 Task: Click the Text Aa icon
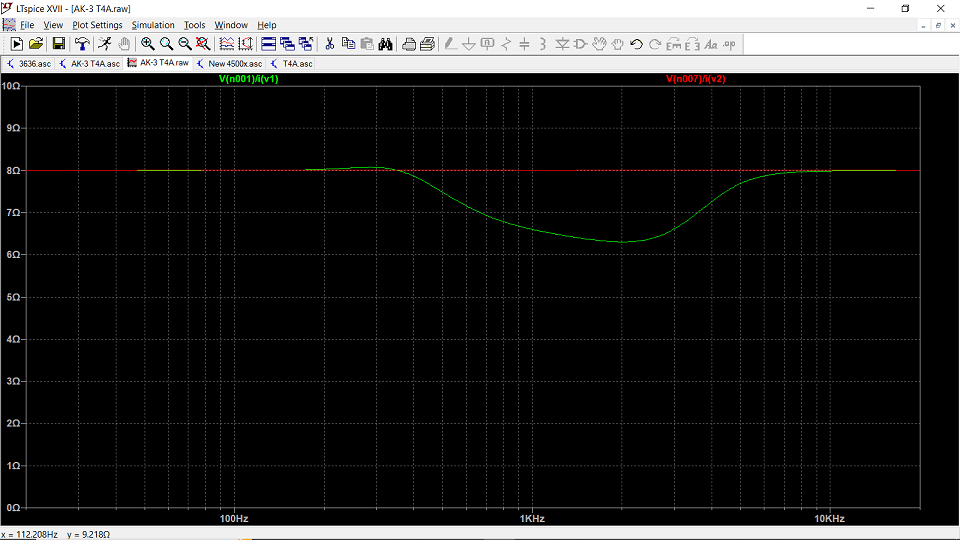(x=711, y=44)
